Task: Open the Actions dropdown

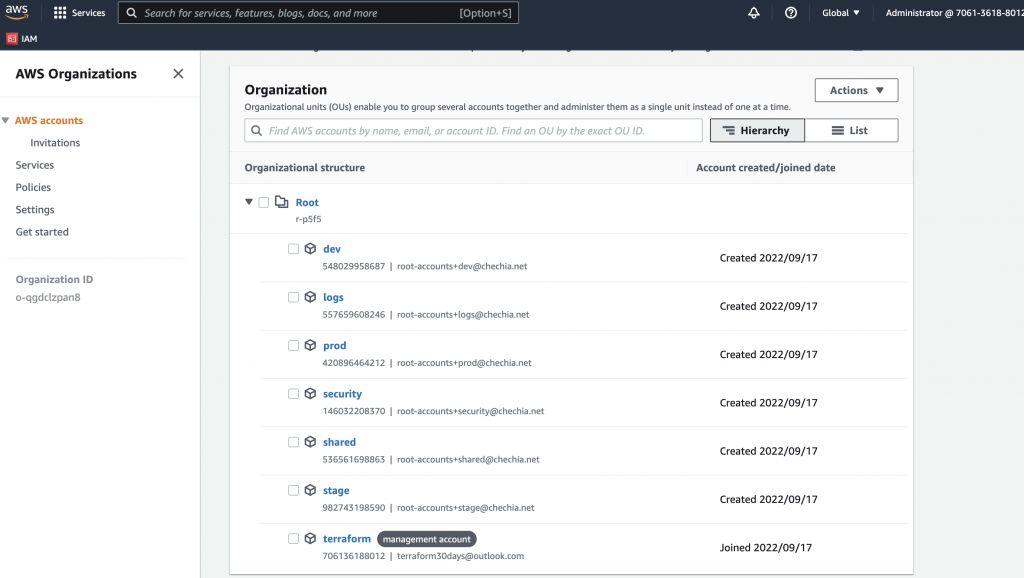Action: tap(856, 90)
